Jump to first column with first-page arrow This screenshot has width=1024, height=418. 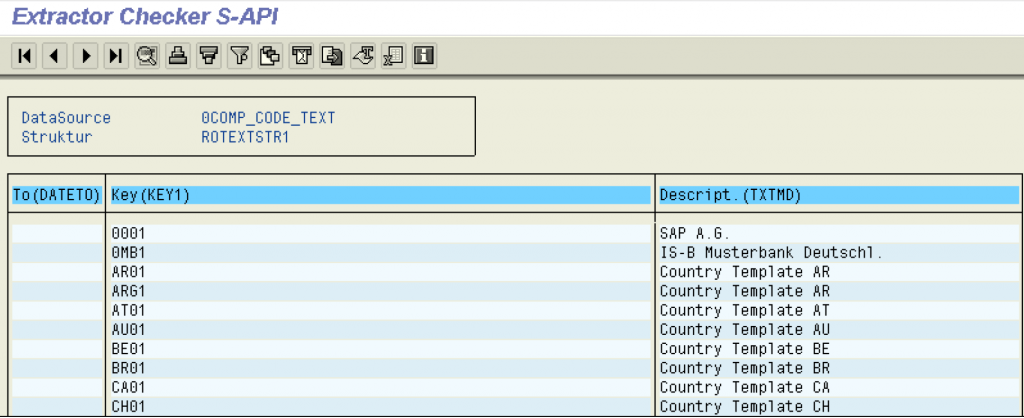[x=24, y=56]
